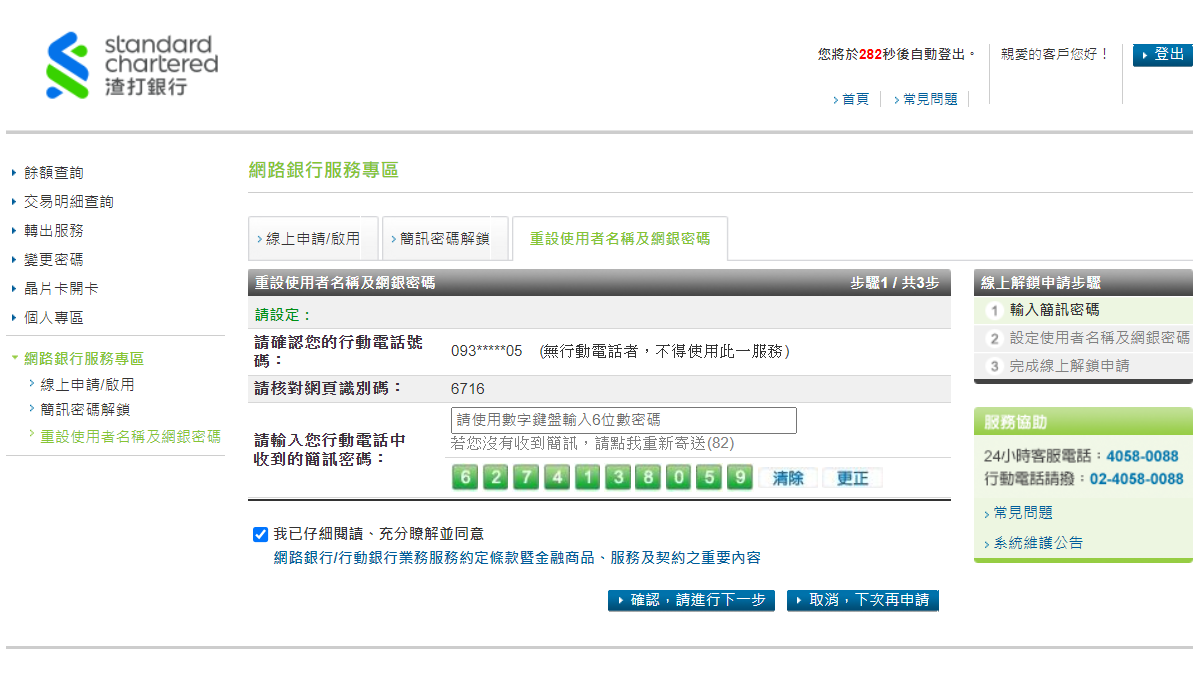
Task: Click 取消，下次再申請 button
Action: [862, 600]
